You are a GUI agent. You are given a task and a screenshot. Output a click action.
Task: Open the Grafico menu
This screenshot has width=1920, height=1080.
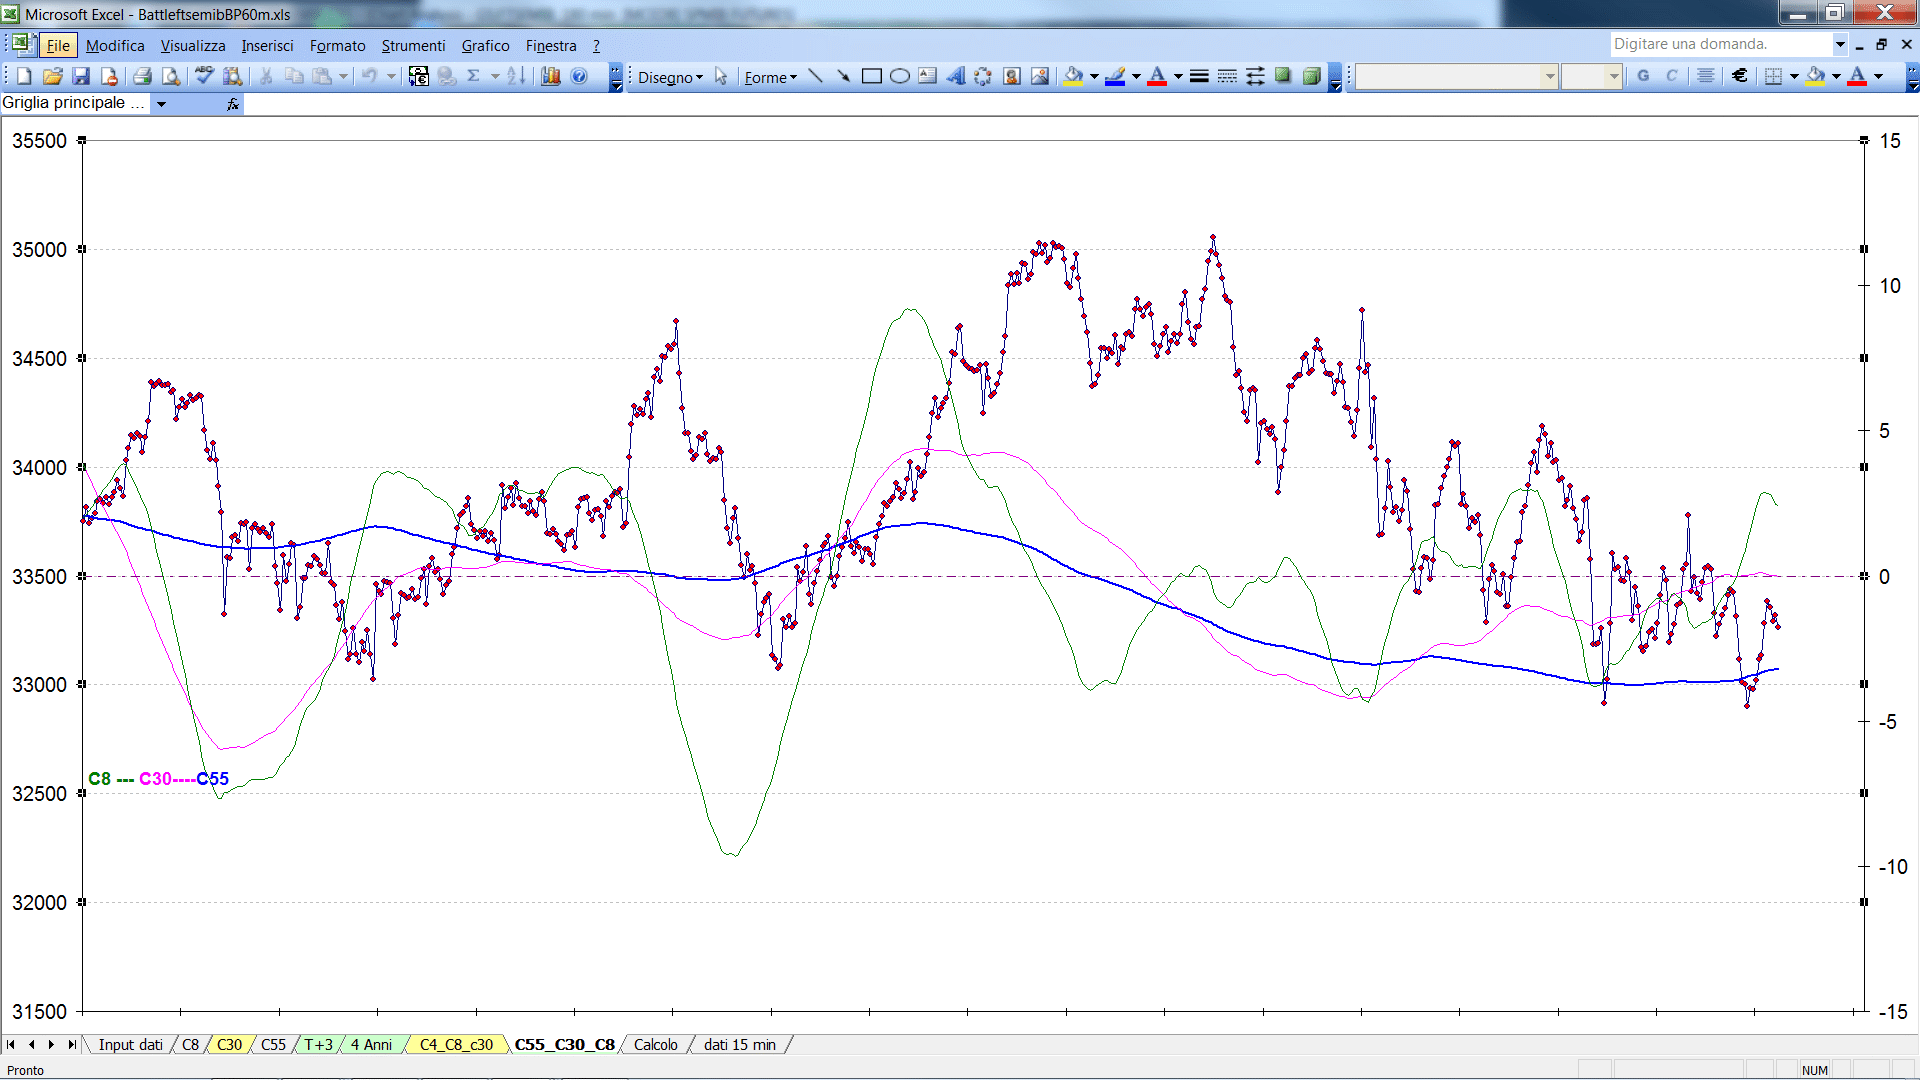point(485,46)
